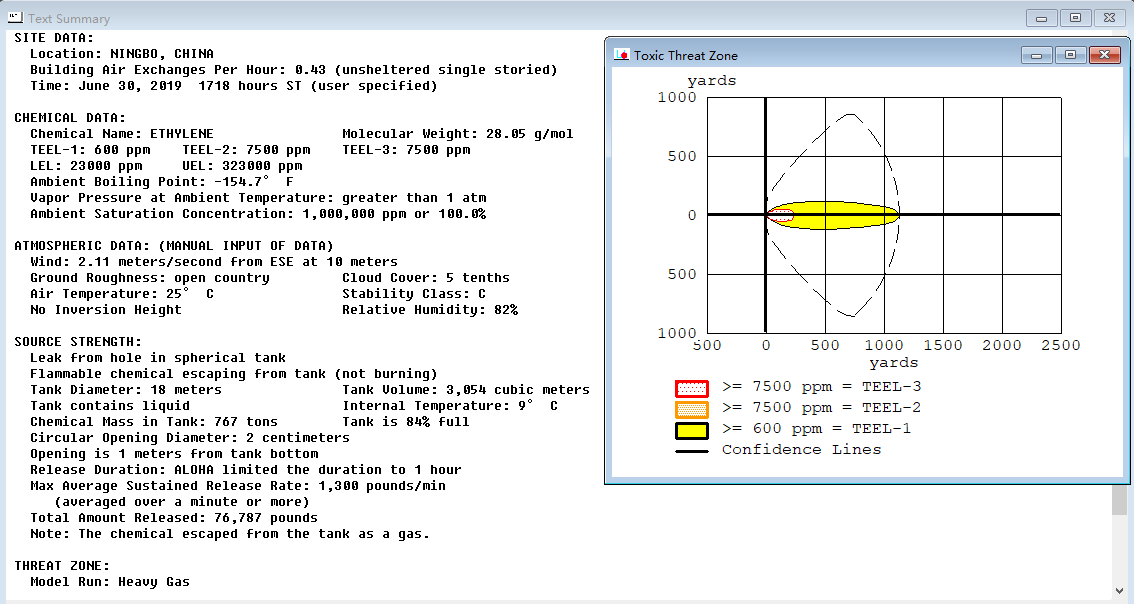Click the 'Text Summary' window title text
The width and height of the screenshot is (1134, 604).
69,19
